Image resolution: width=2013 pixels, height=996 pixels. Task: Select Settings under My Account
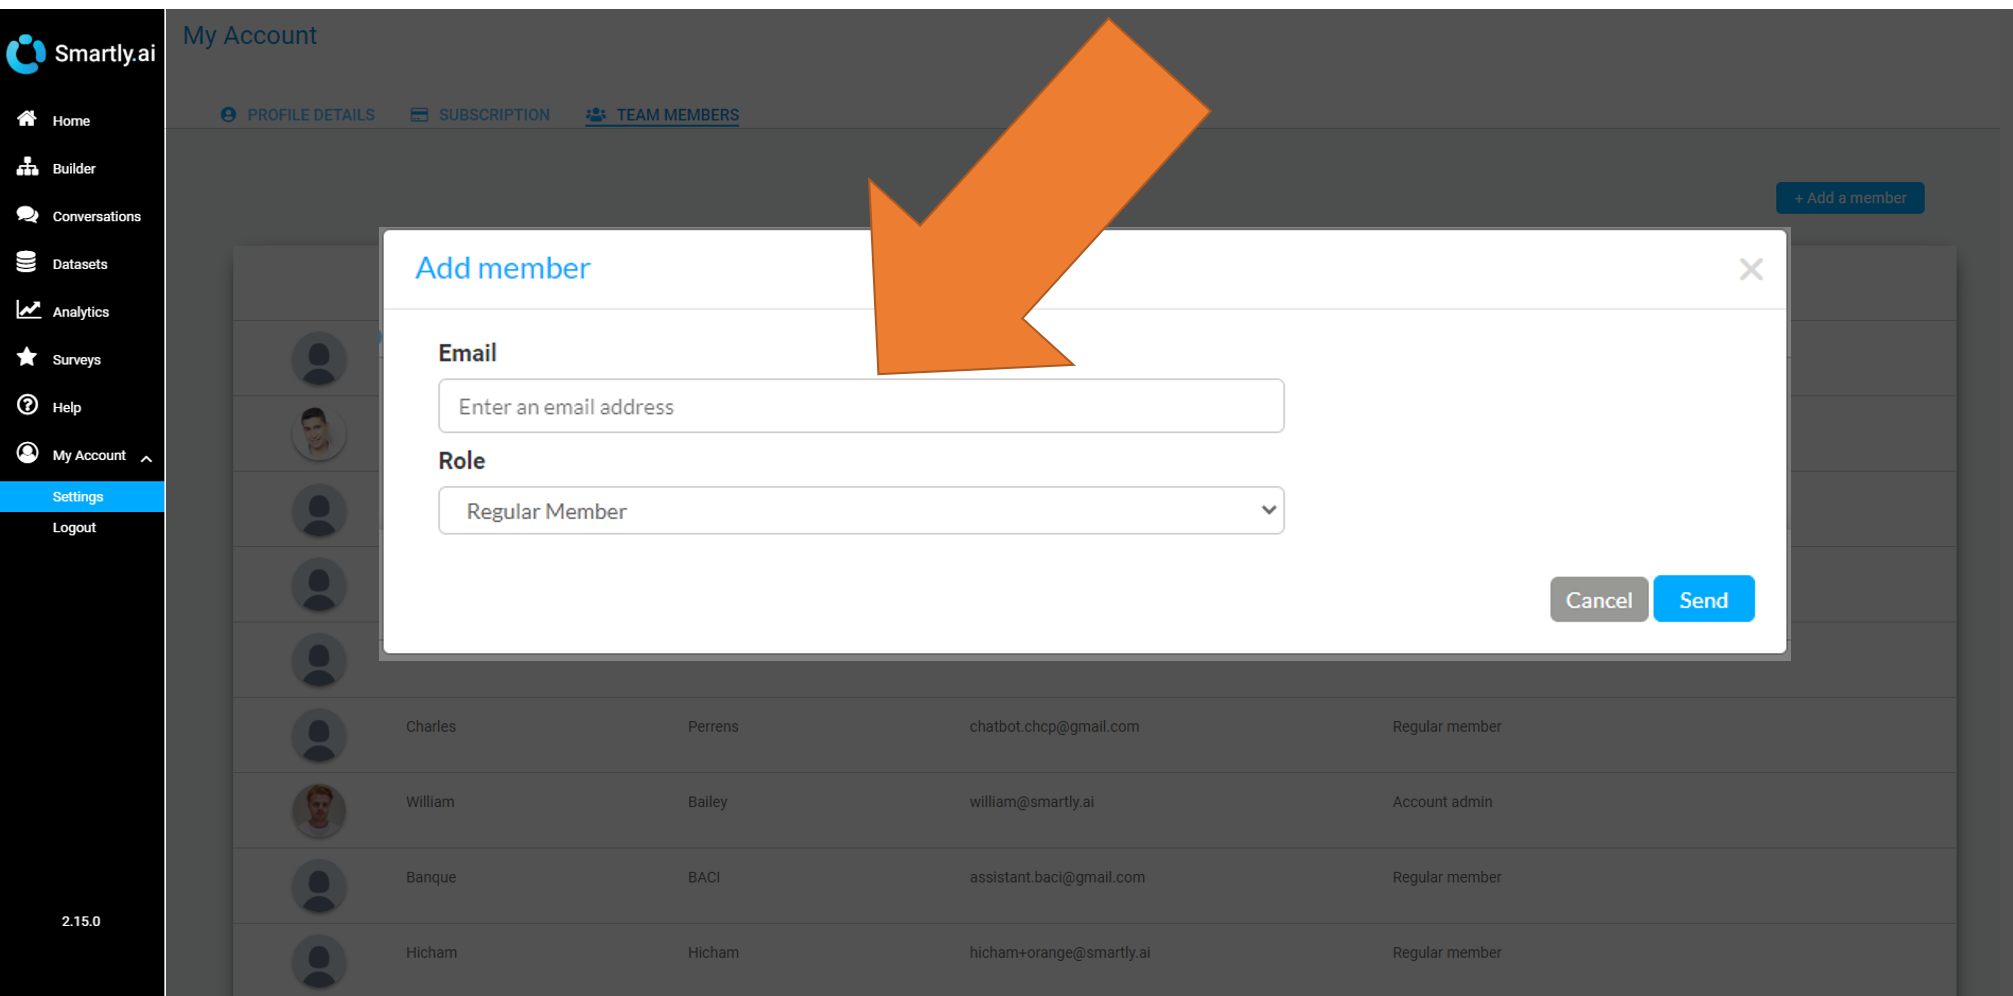pyautogui.click(x=82, y=496)
